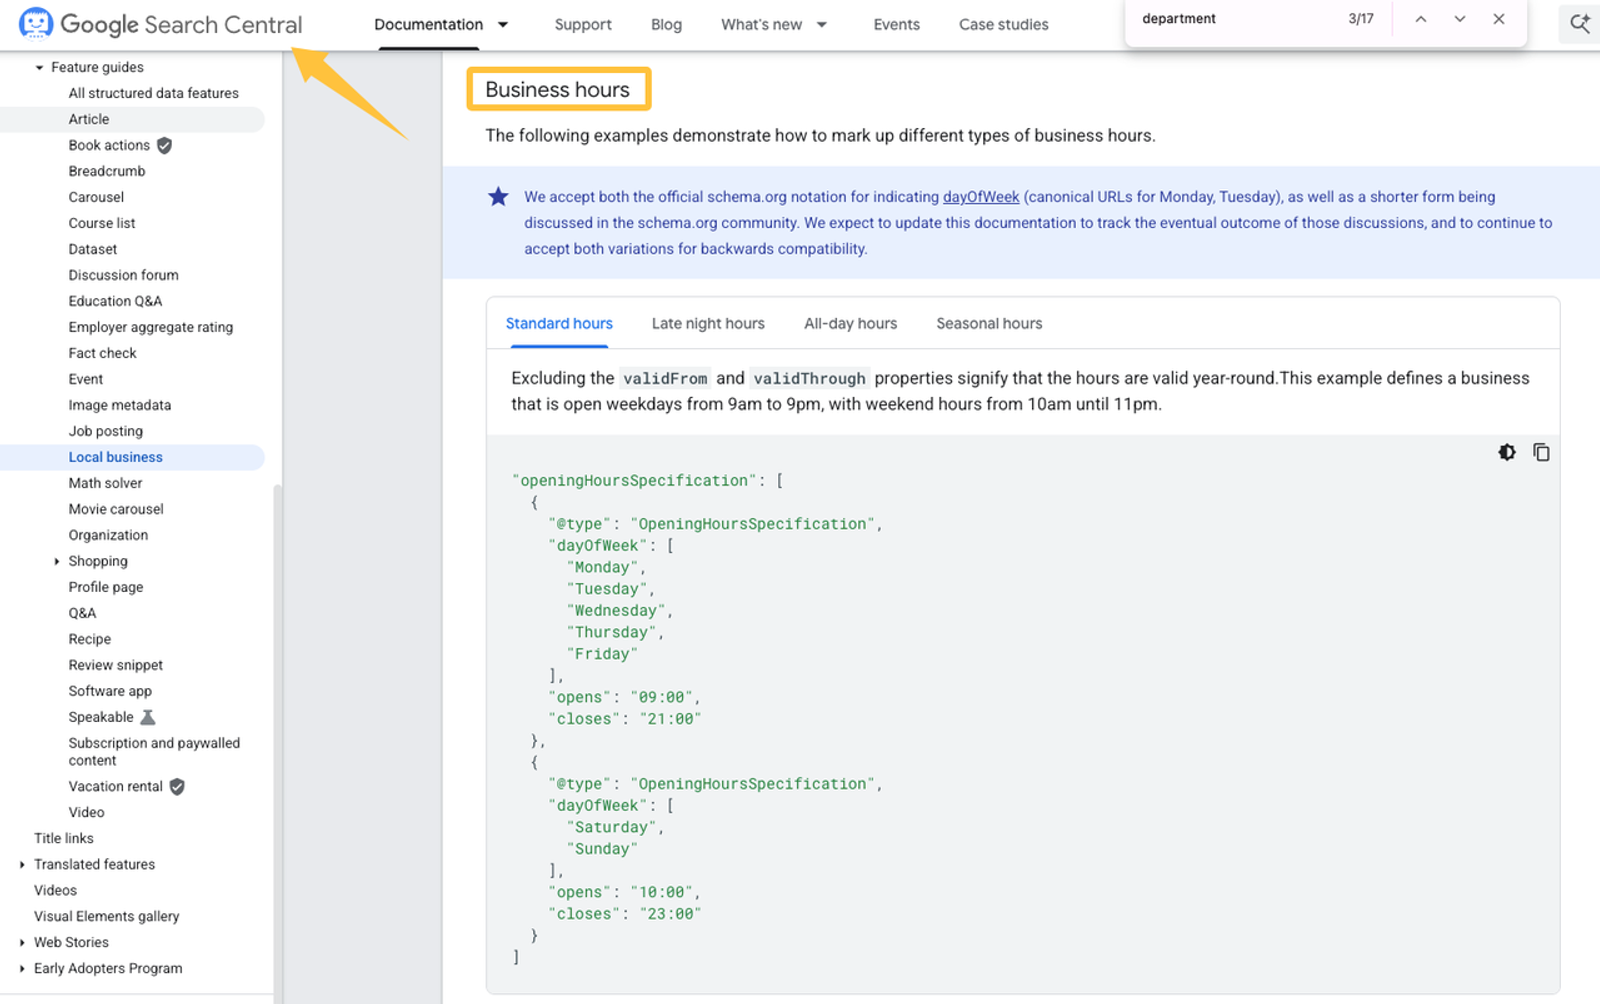Select Breadcrumb in the sidebar
Screen dimensions: 1600x1004
(107, 171)
